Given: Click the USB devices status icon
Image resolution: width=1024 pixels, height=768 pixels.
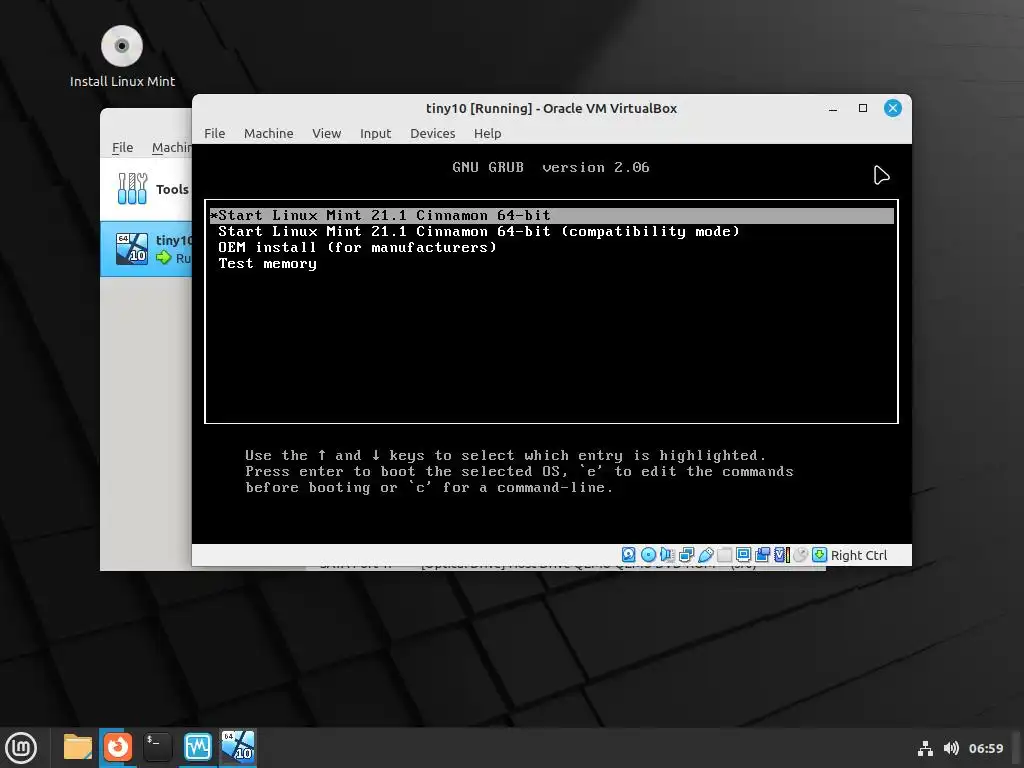Looking at the screenshot, I should pos(705,555).
